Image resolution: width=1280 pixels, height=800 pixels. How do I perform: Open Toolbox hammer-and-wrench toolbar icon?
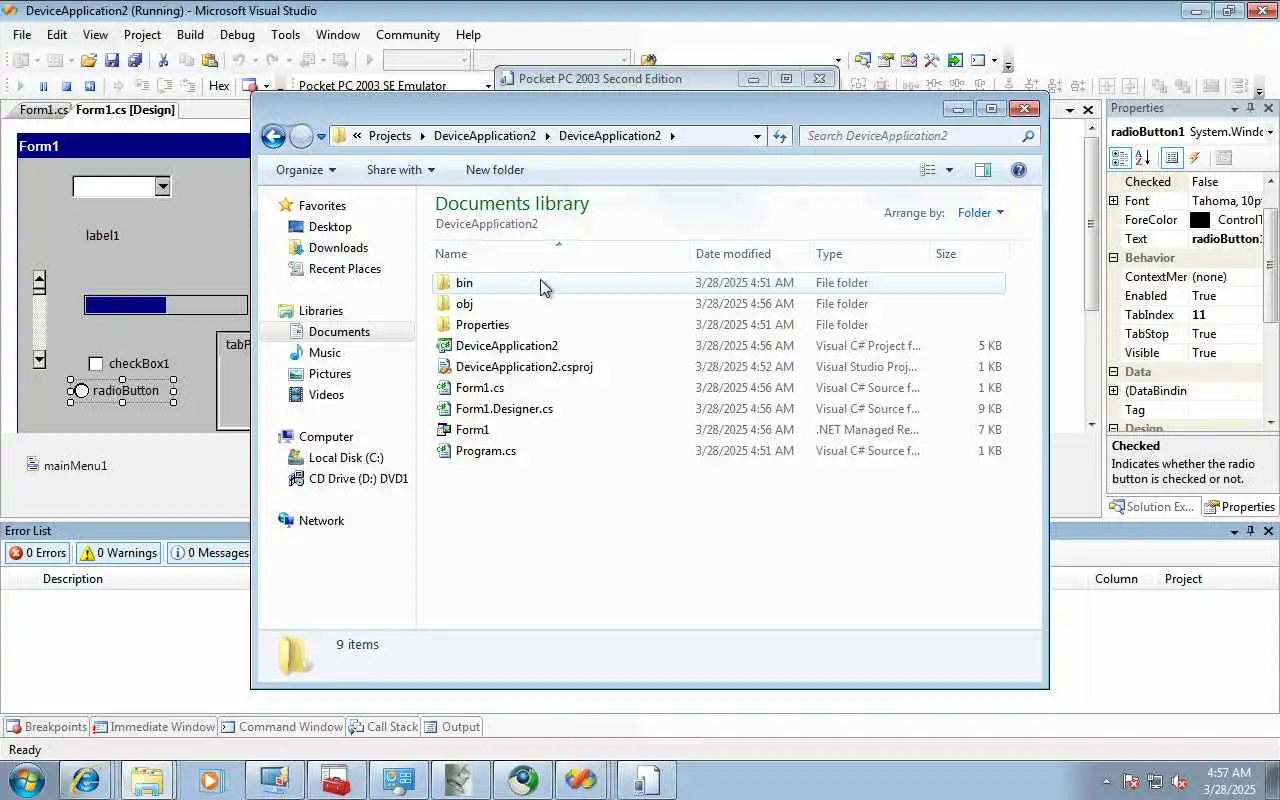[932, 60]
